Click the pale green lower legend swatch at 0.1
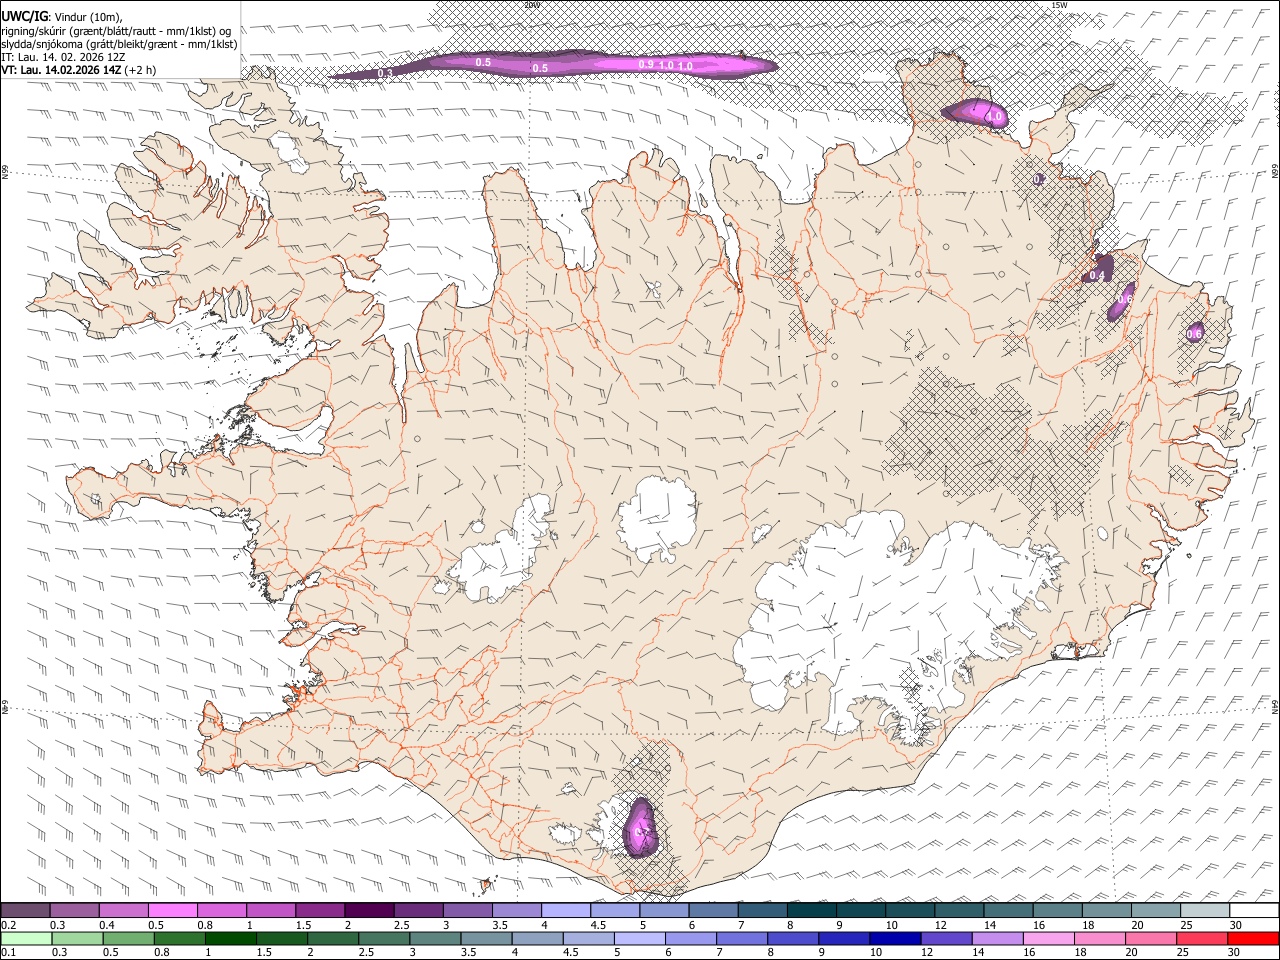 pyautogui.click(x=27, y=938)
